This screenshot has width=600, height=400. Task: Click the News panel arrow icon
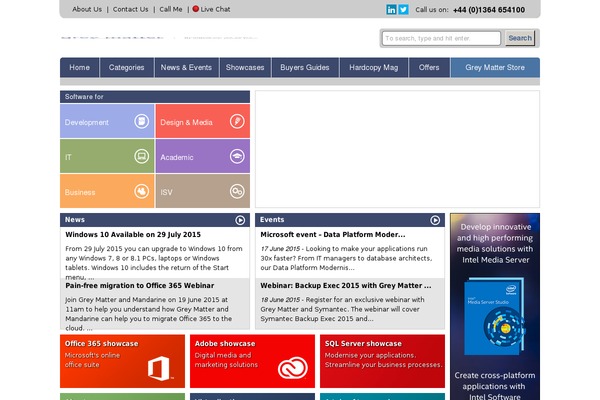[240, 220]
